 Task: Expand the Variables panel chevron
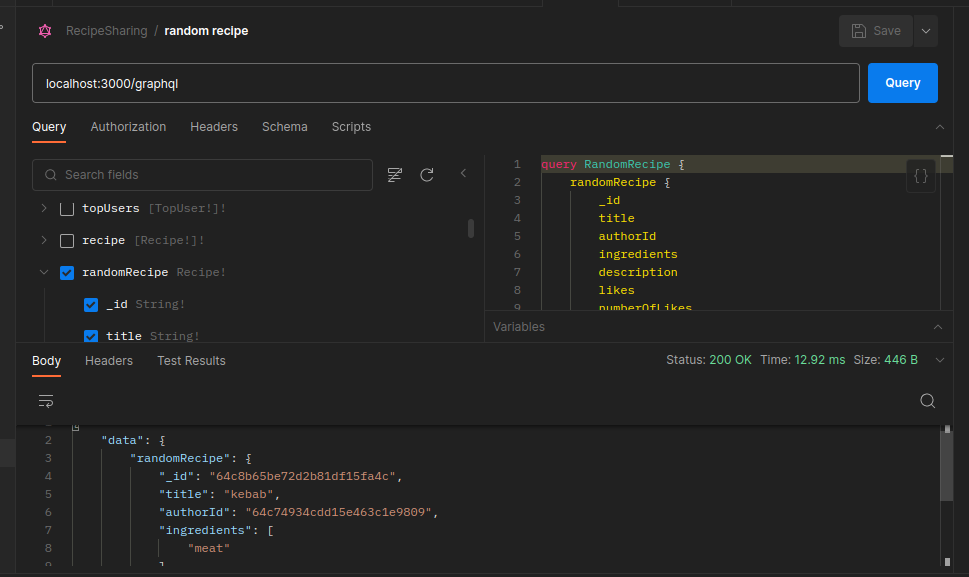937,327
